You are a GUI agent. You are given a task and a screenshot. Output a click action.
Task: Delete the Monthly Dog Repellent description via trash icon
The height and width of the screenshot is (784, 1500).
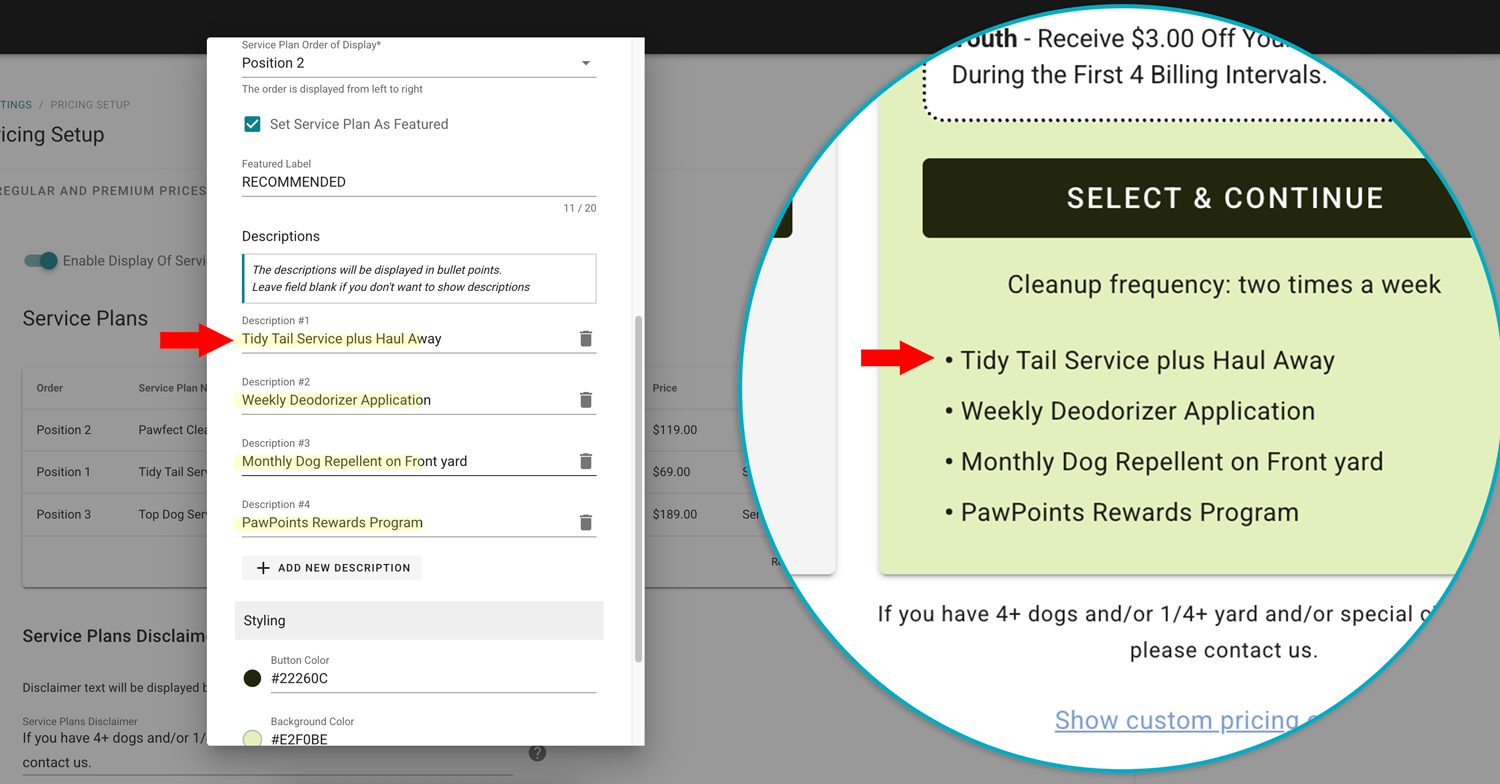point(586,460)
